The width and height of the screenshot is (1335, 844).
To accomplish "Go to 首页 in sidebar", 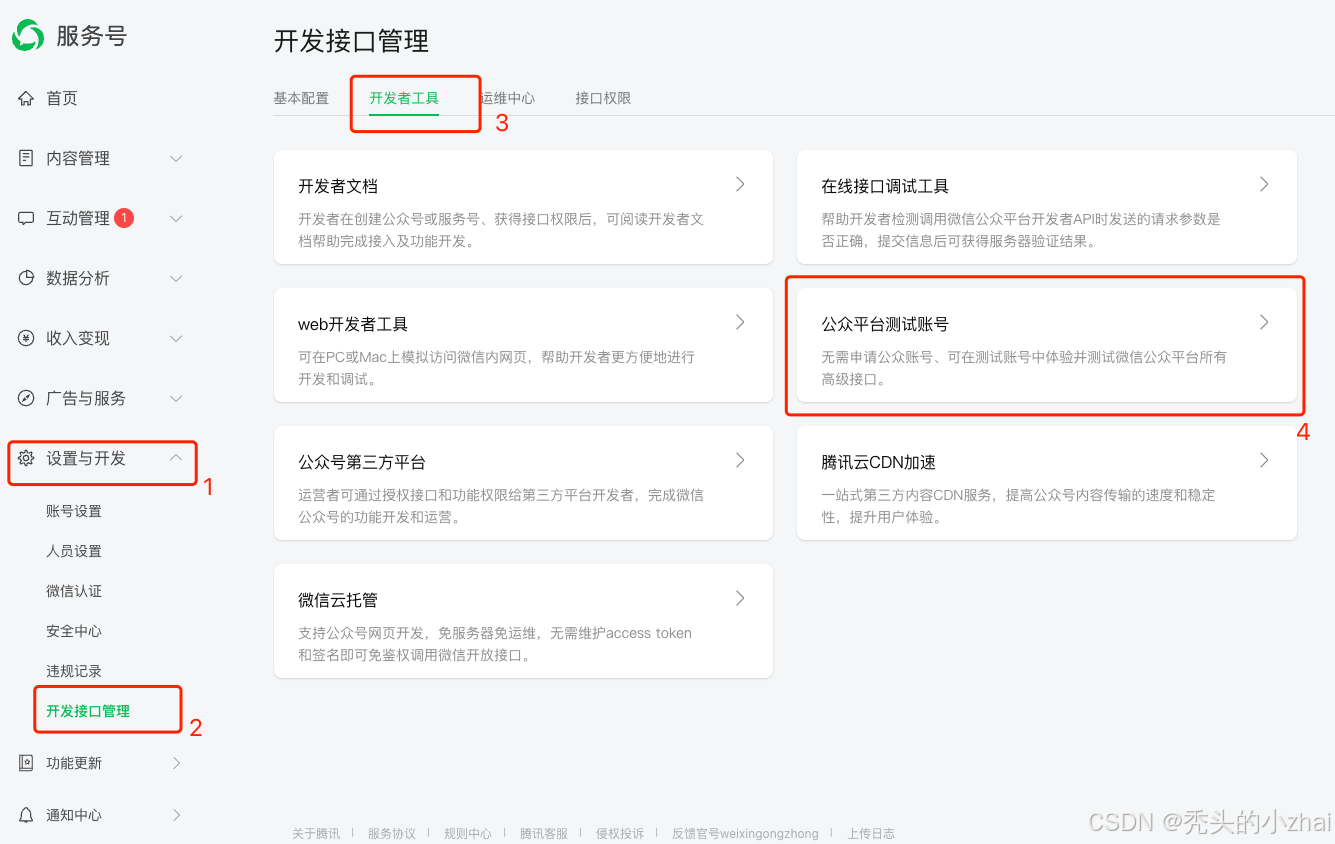I will click(x=62, y=98).
